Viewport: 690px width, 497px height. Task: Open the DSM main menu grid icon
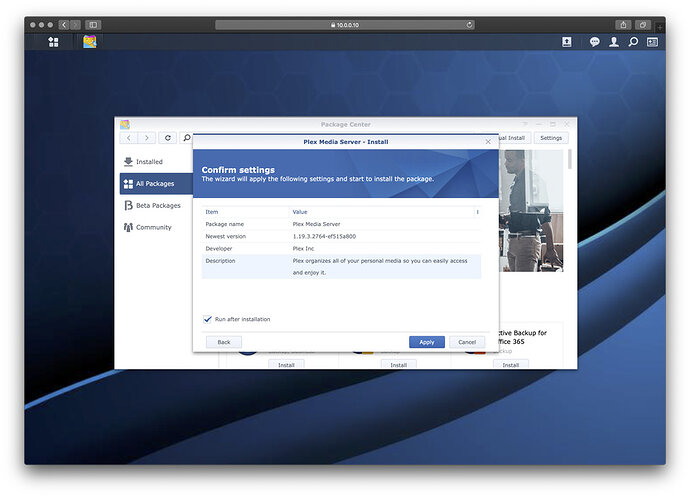53,42
